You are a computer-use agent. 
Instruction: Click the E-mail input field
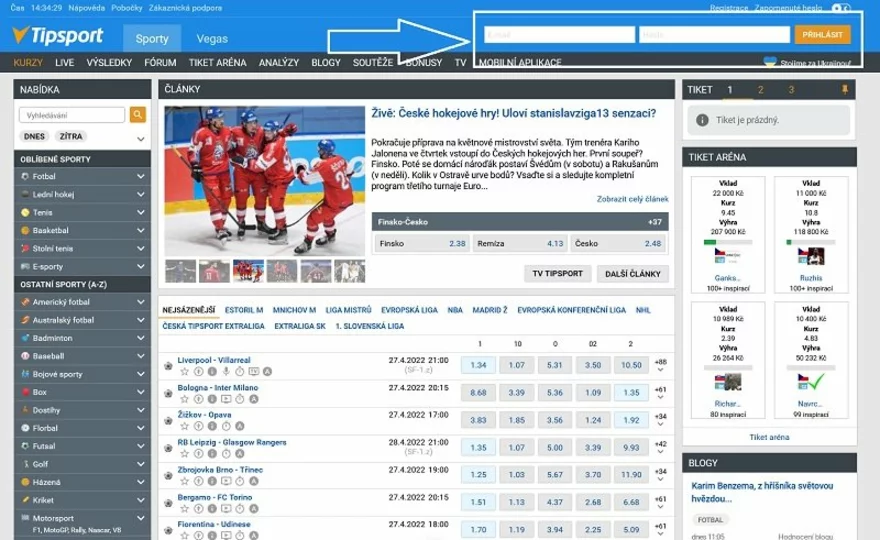click(x=559, y=34)
